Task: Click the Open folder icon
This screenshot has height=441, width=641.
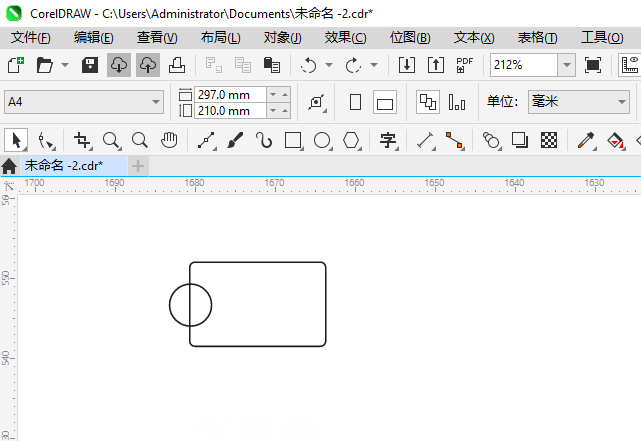Action: pyautogui.click(x=45, y=65)
